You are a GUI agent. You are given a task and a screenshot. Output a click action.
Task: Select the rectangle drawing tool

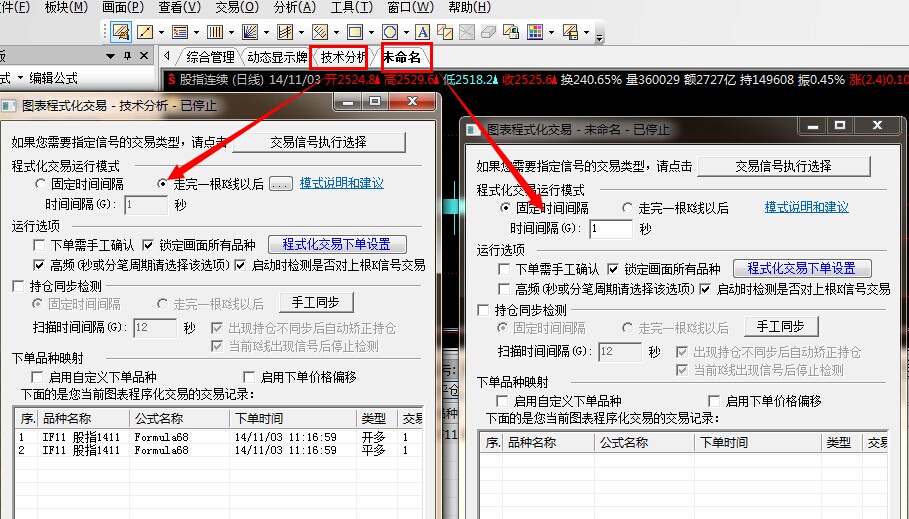tap(355, 32)
